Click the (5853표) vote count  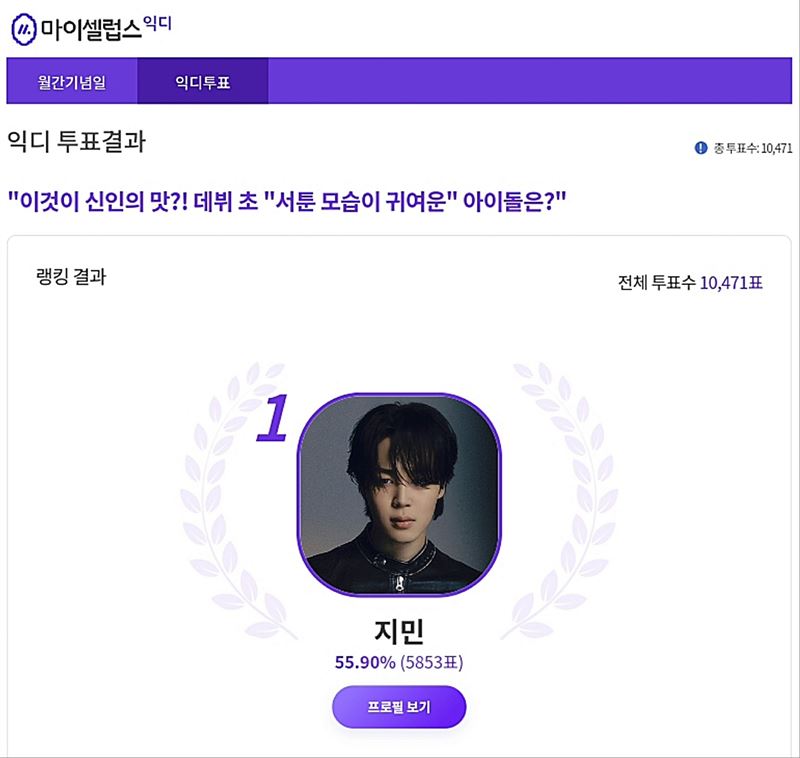(x=432, y=662)
